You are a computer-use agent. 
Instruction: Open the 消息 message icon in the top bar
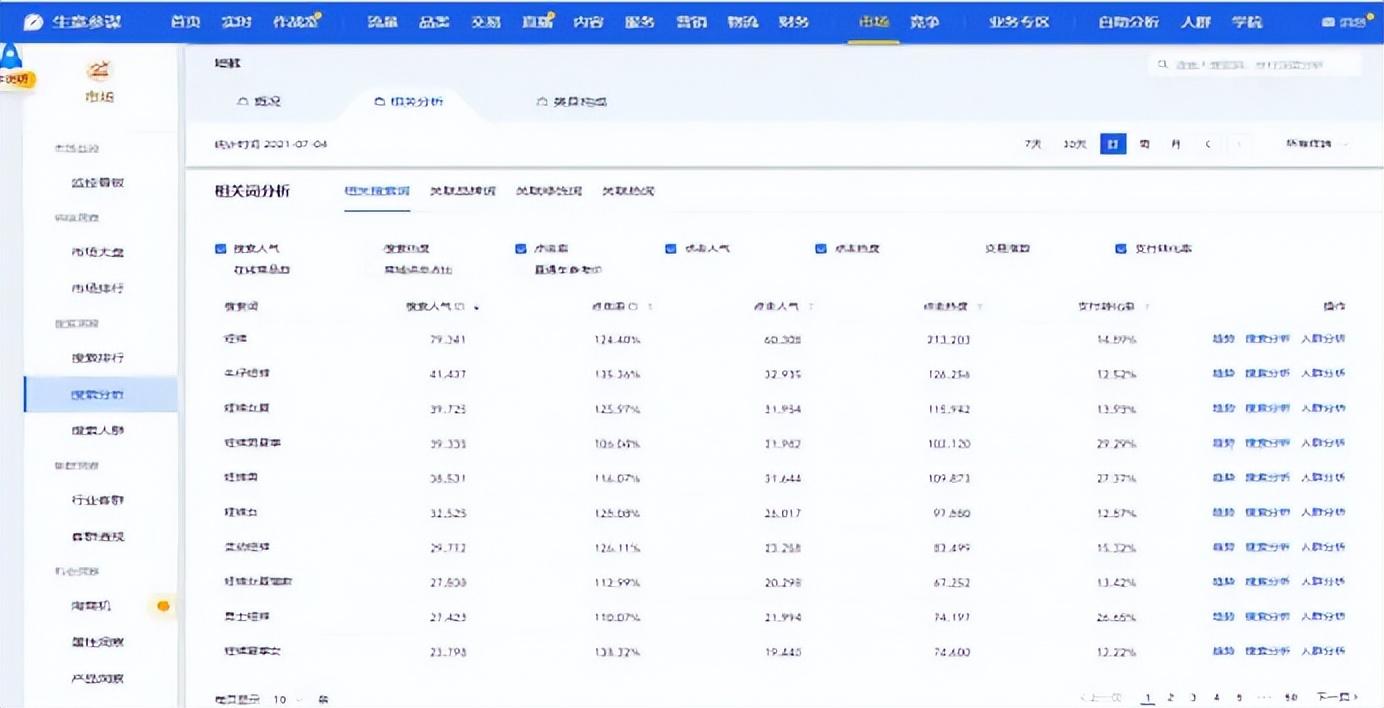[x=1327, y=22]
